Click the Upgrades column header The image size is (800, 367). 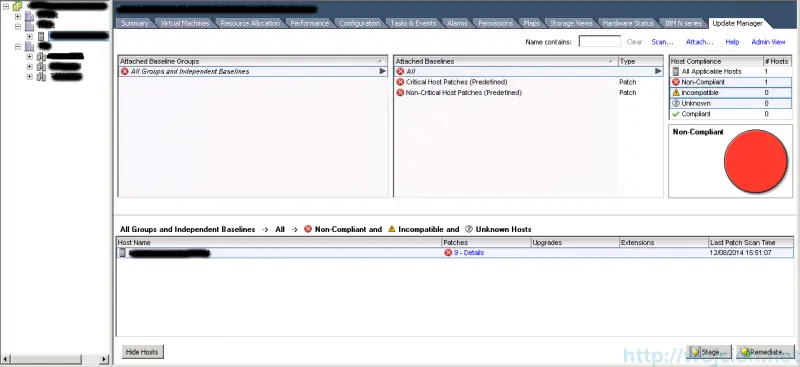coord(575,242)
